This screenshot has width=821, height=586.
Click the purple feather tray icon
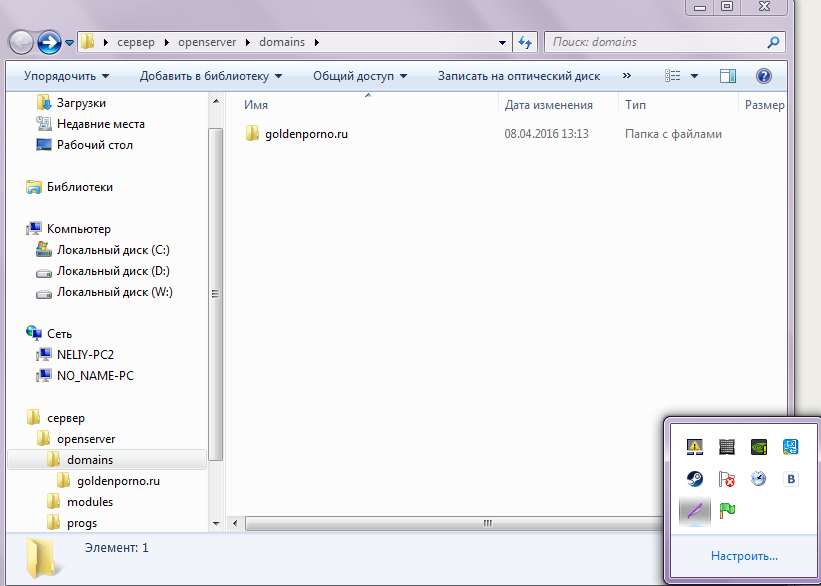click(694, 511)
